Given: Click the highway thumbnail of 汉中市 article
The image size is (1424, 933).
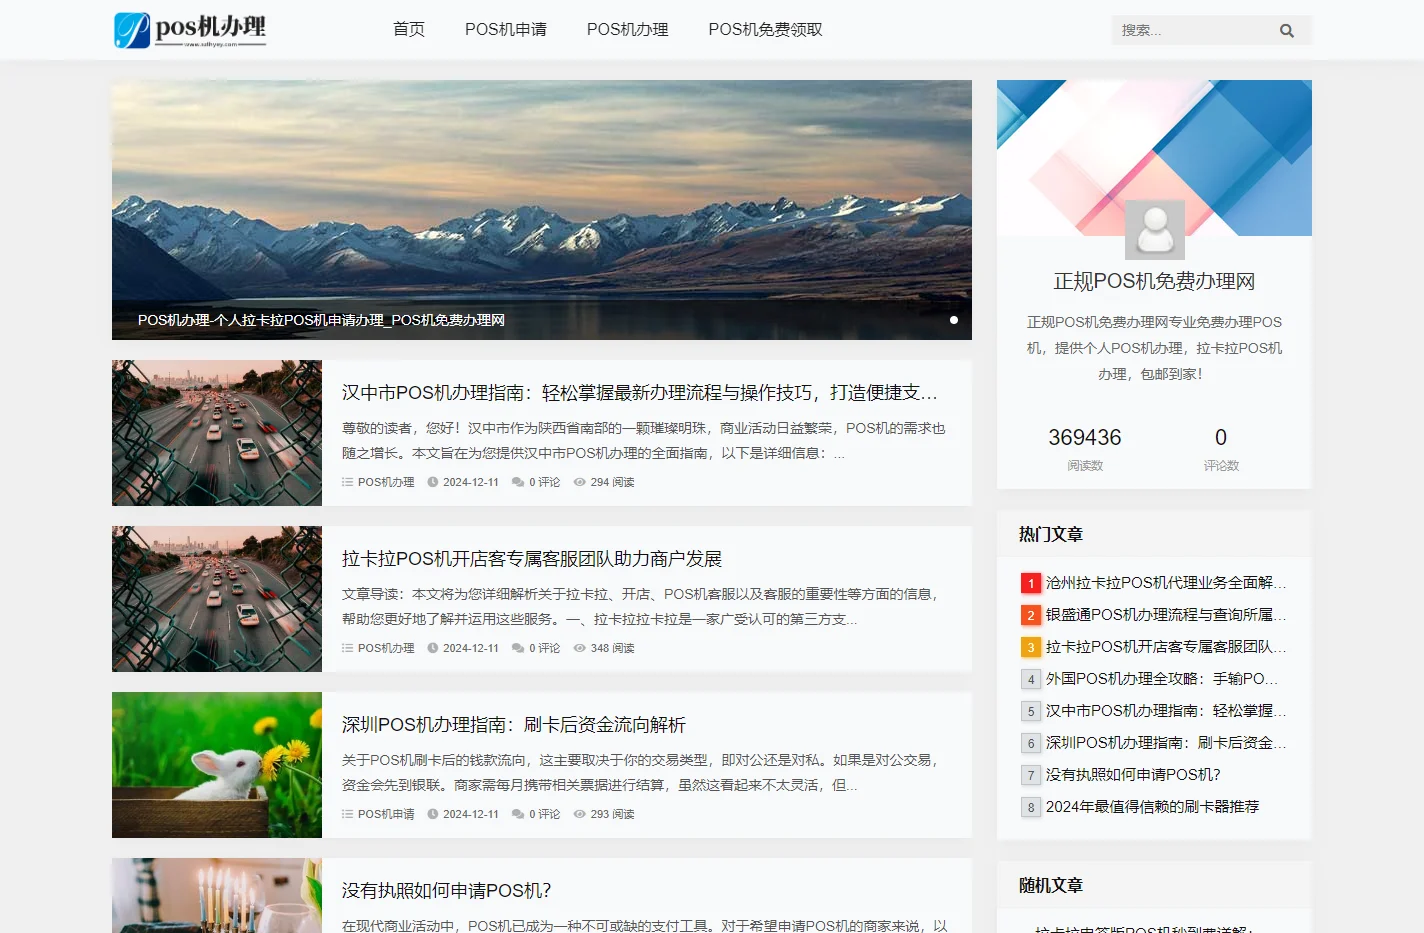Looking at the screenshot, I should point(217,433).
